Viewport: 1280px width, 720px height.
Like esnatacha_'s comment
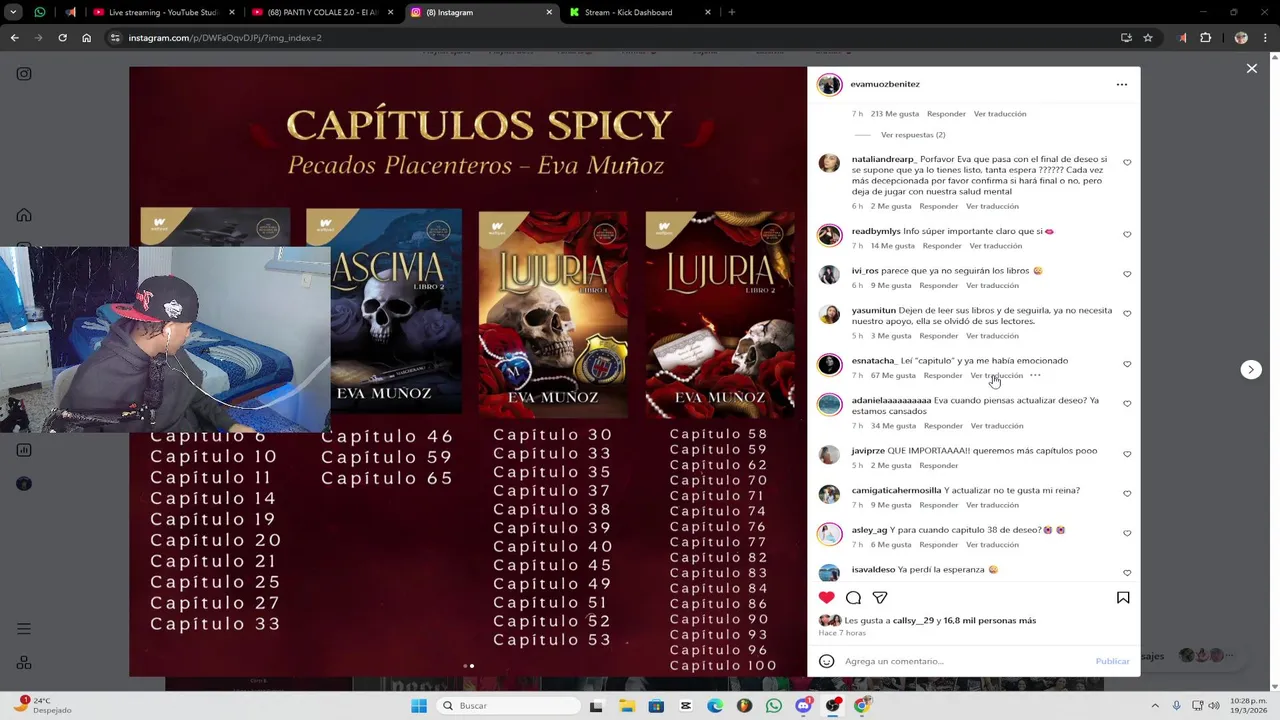click(x=1127, y=364)
